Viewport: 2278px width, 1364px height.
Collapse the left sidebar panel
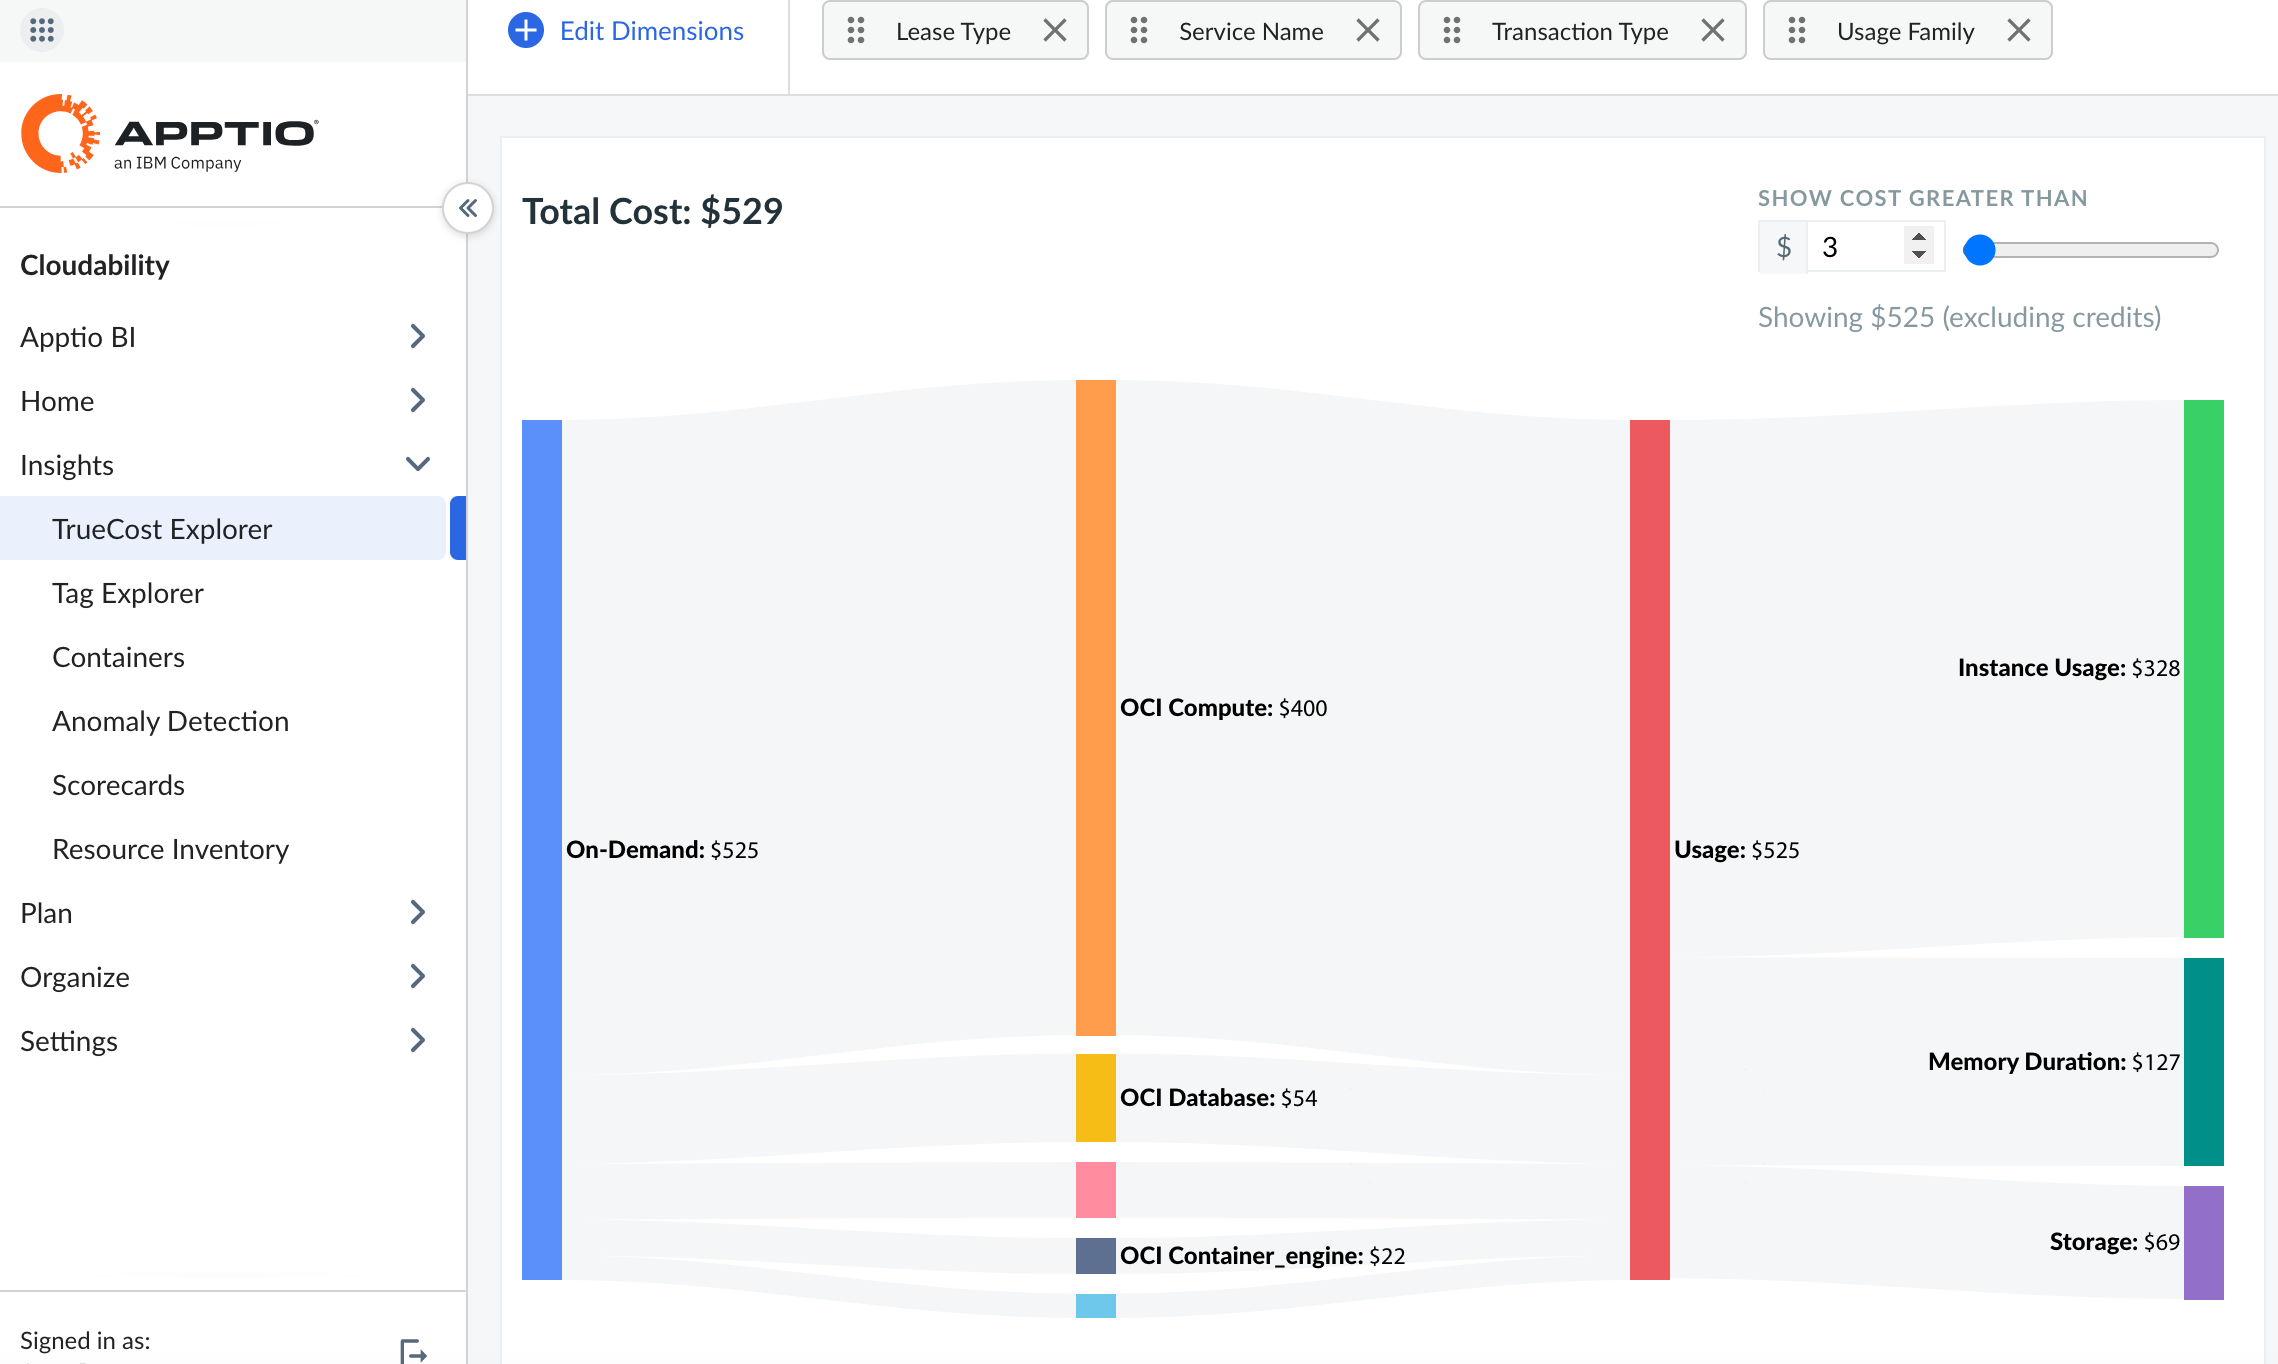coord(468,208)
